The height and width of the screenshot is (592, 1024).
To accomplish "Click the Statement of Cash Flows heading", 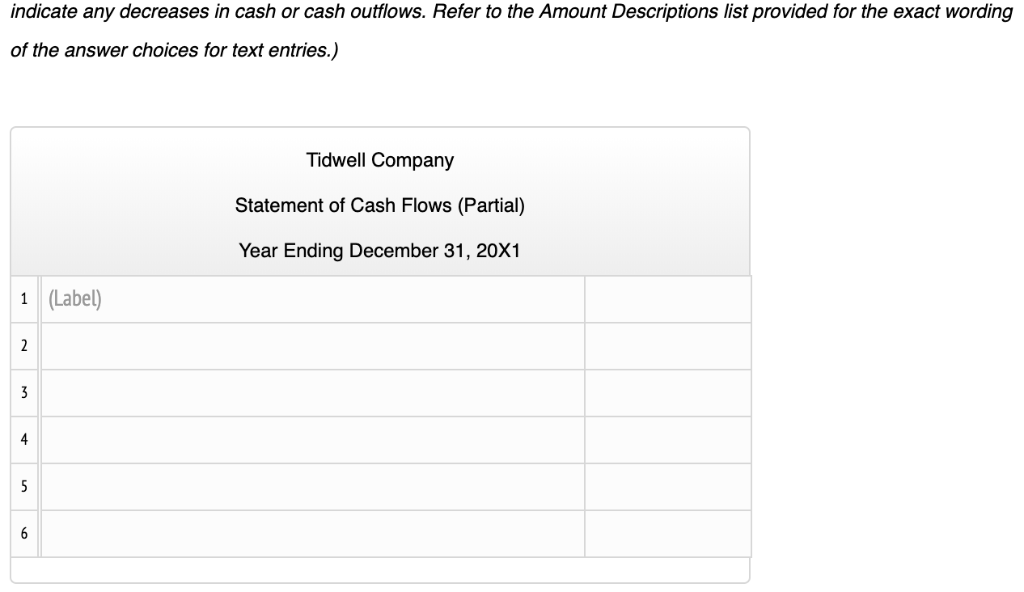I will [379, 205].
